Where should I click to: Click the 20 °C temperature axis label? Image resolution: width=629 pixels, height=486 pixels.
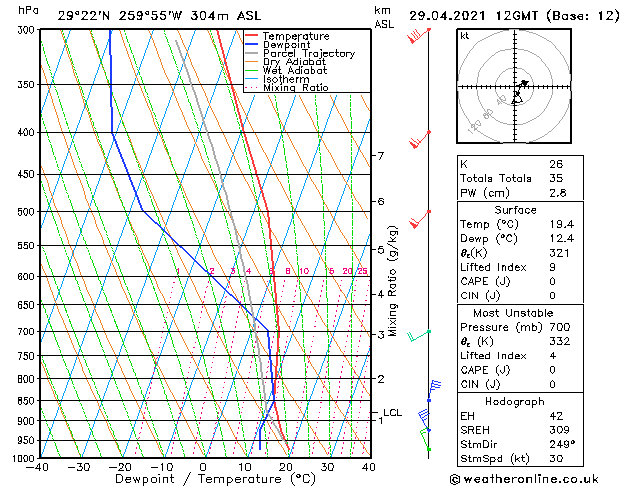[x=285, y=467]
